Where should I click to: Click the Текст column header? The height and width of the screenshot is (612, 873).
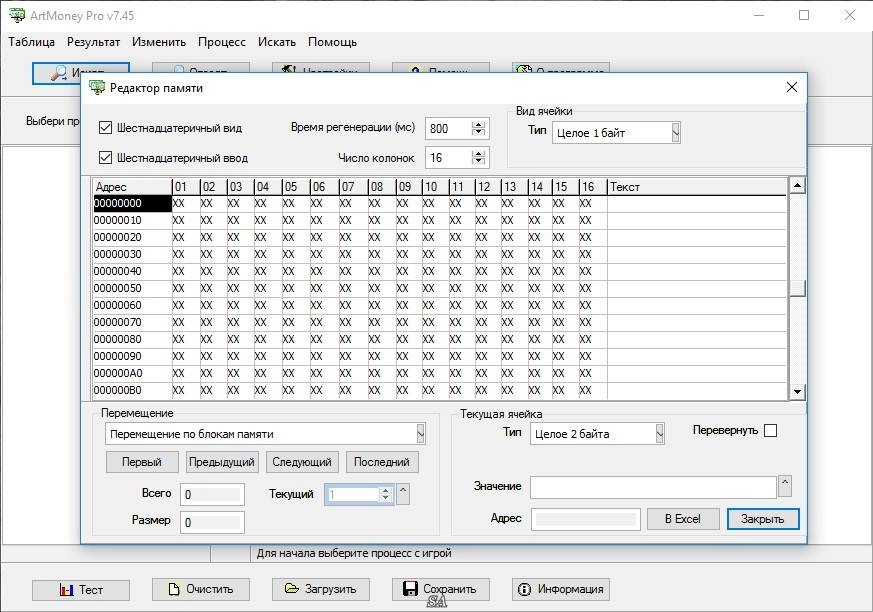click(x=697, y=187)
